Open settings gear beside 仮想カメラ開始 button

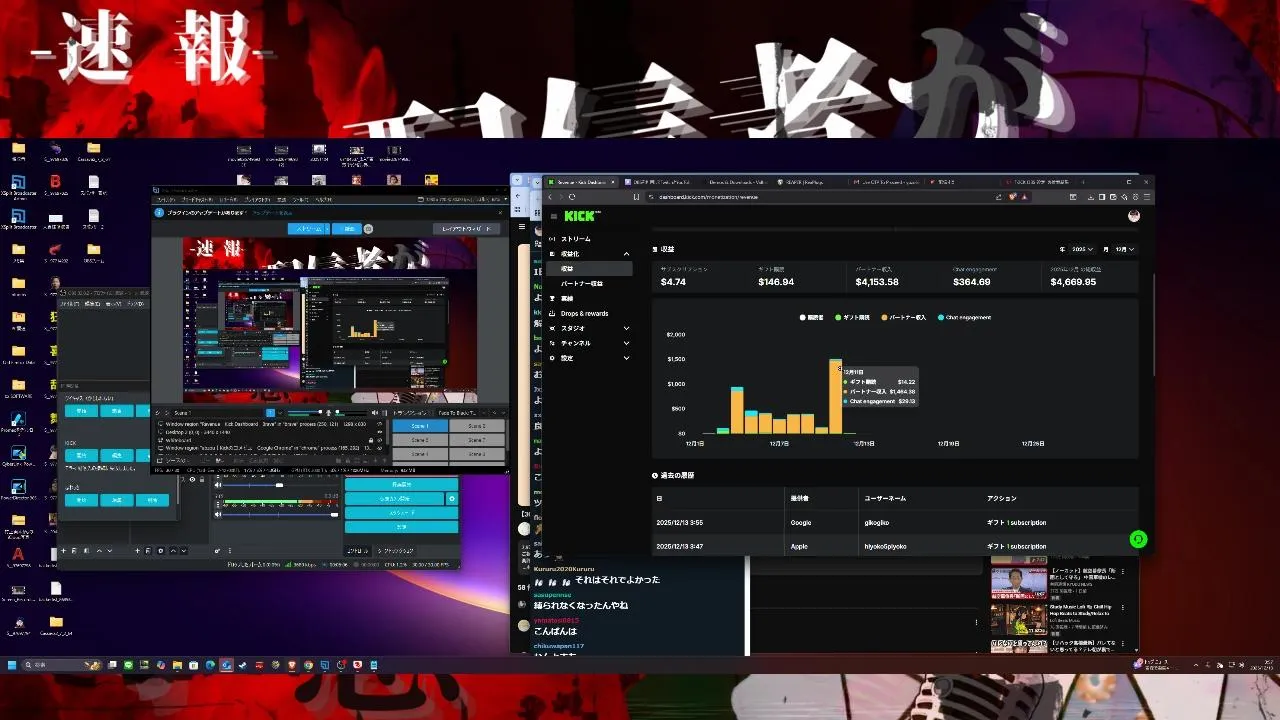click(x=452, y=498)
